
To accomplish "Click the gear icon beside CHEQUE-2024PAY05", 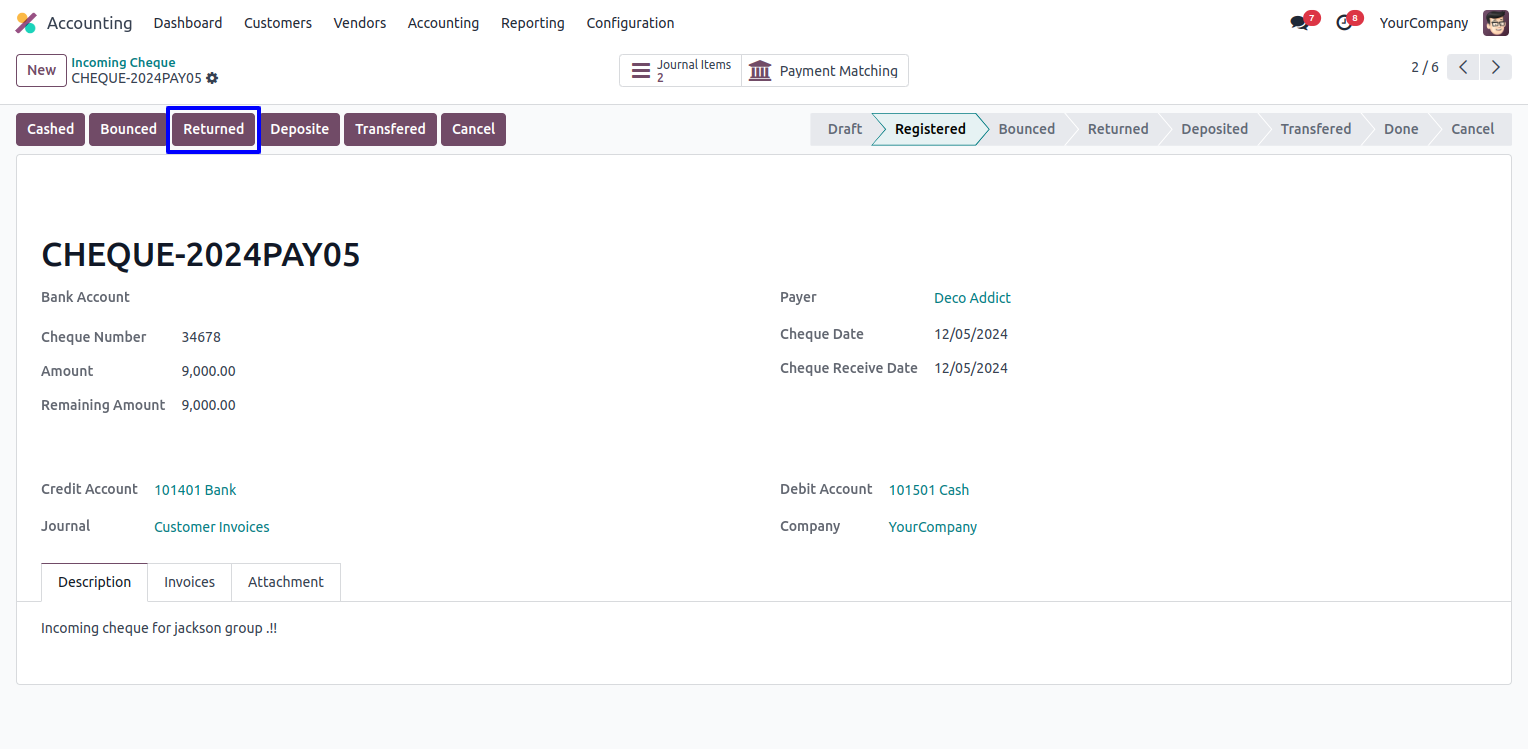I will pyautogui.click(x=212, y=78).
